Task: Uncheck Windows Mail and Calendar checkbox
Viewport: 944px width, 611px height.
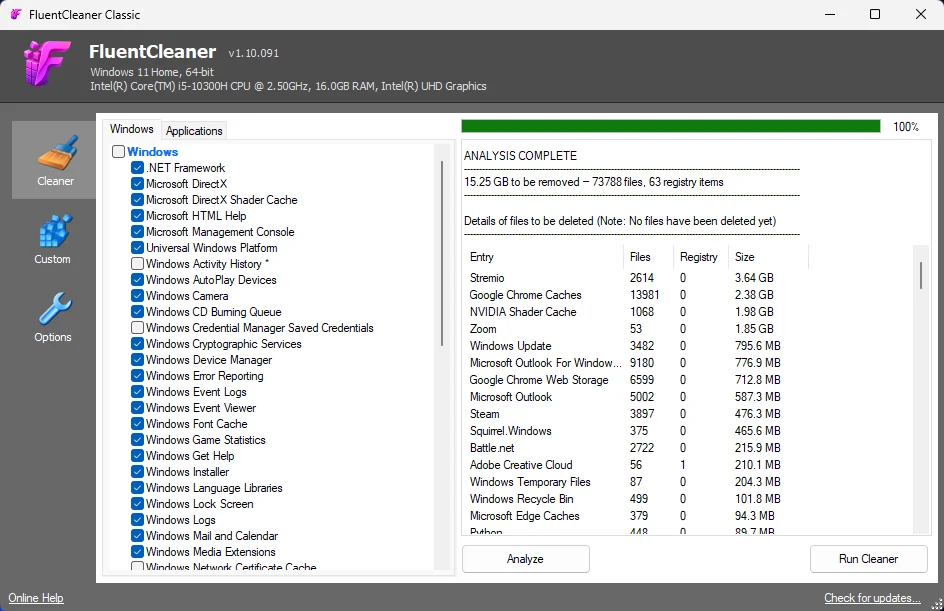Action: point(137,536)
